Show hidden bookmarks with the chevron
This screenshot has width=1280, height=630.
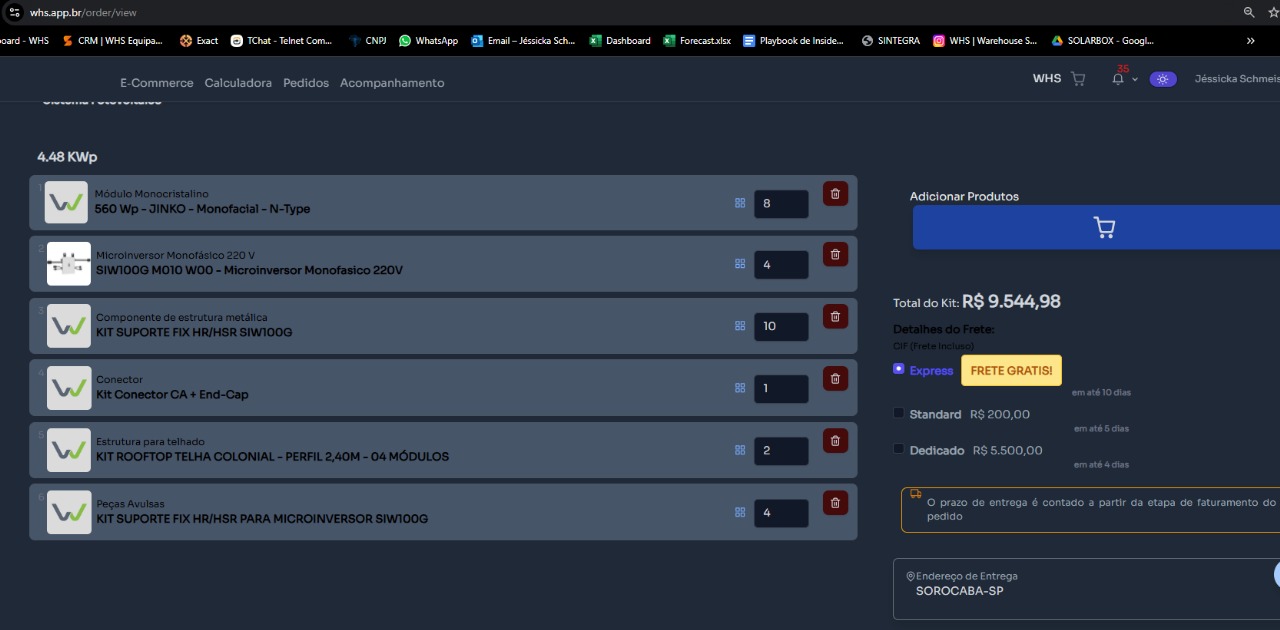click(1250, 41)
